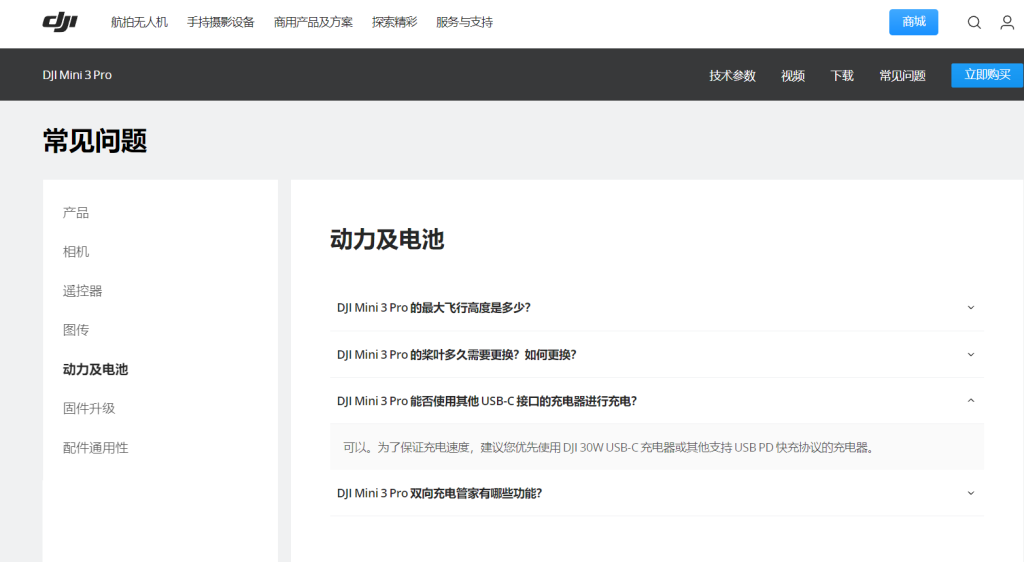Select 产品 in FAQ sidebar
1024x562 pixels.
[x=76, y=213]
